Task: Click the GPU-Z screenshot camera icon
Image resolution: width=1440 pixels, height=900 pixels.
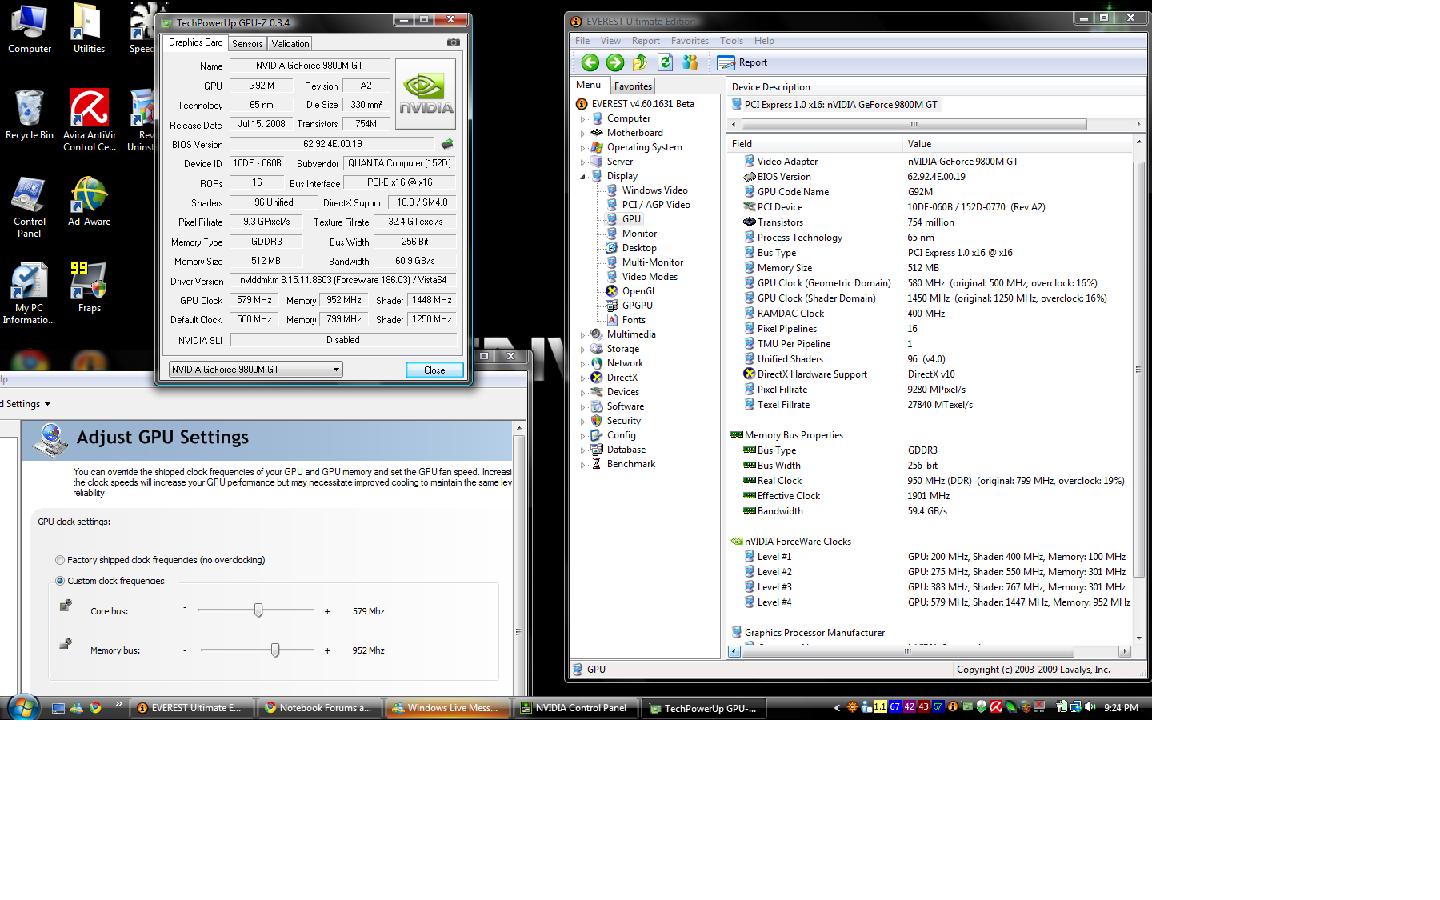Action: [x=453, y=42]
